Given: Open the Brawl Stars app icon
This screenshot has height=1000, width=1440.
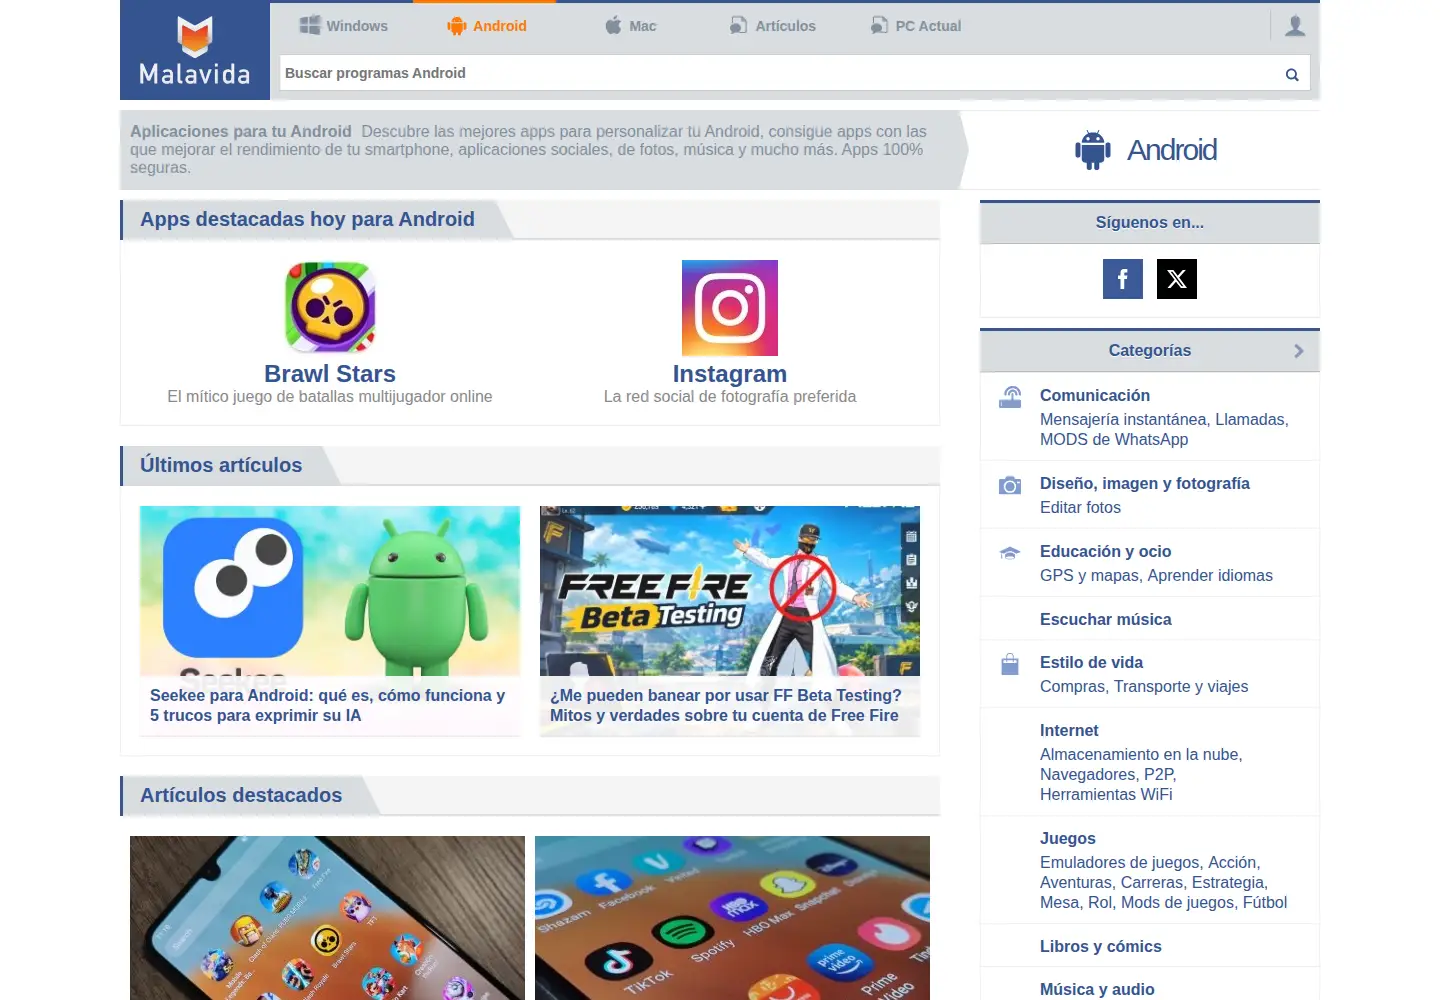Looking at the screenshot, I should [x=330, y=308].
